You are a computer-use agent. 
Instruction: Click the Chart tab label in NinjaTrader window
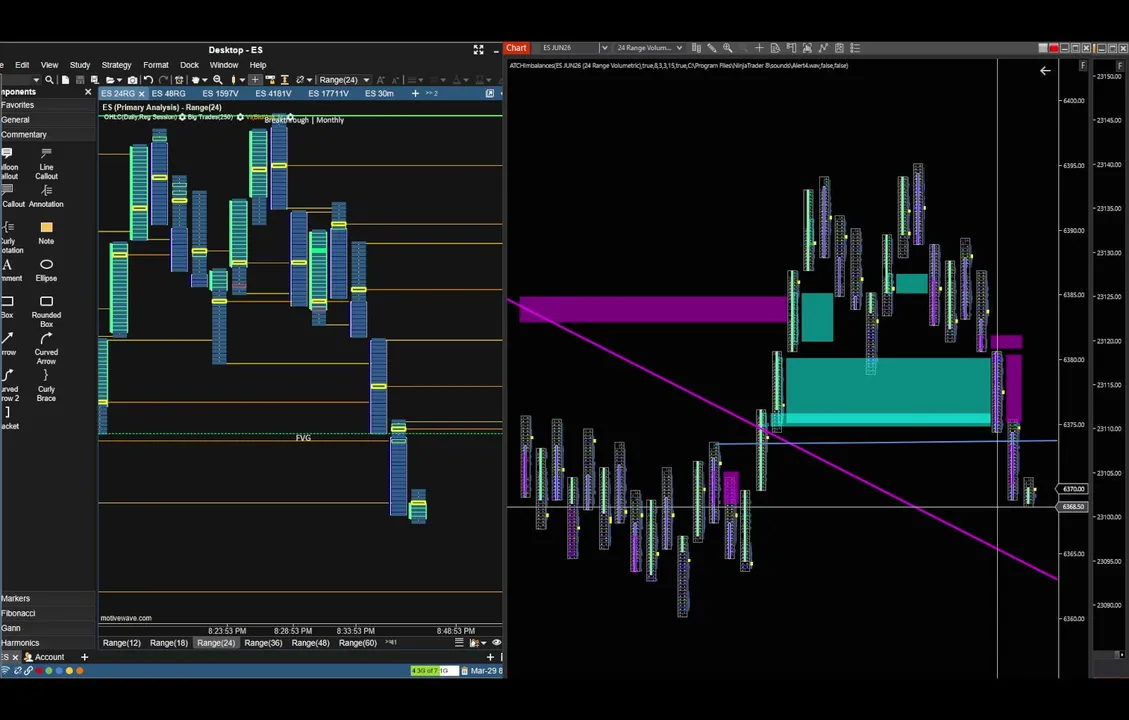point(516,48)
